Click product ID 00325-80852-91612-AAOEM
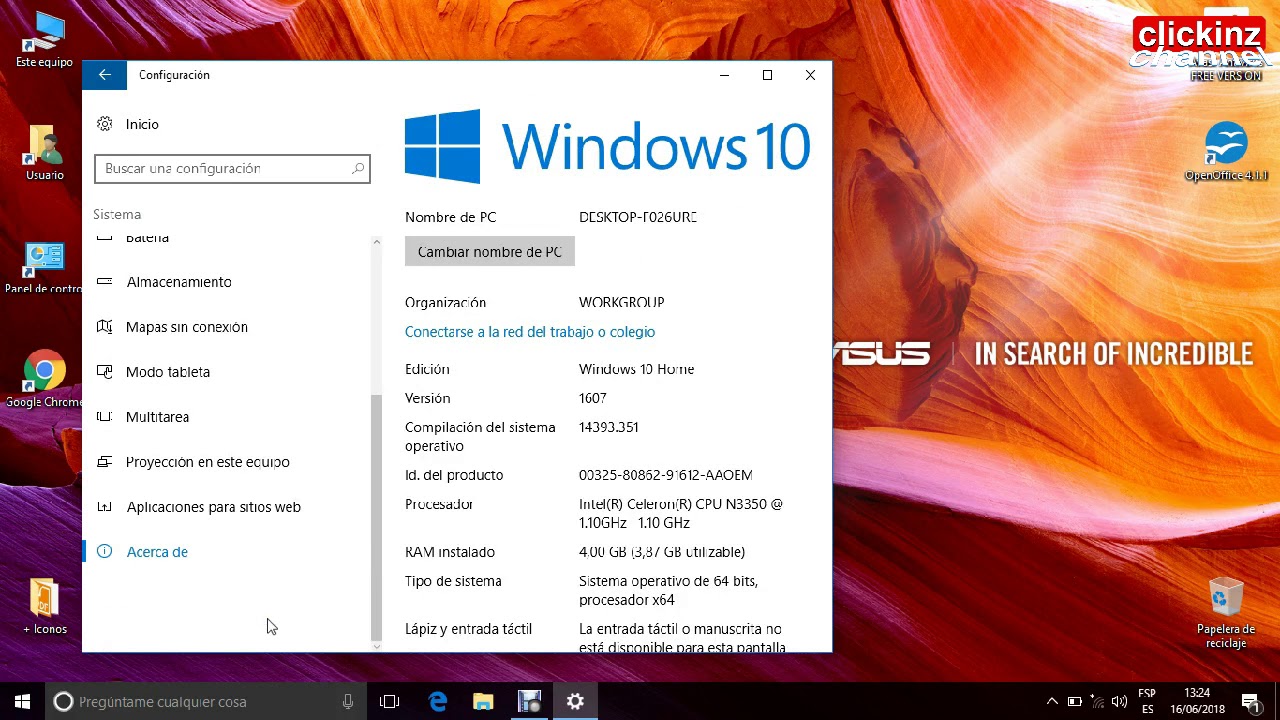Image resolution: width=1280 pixels, height=720 pixels. click(x=666, y=475)
